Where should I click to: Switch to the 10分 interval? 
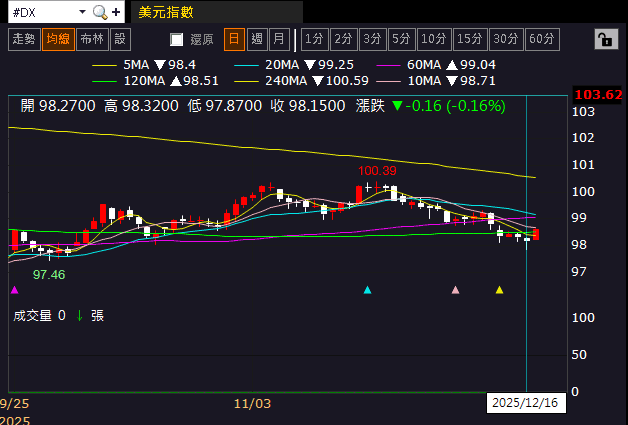click(x=434, y=39)
